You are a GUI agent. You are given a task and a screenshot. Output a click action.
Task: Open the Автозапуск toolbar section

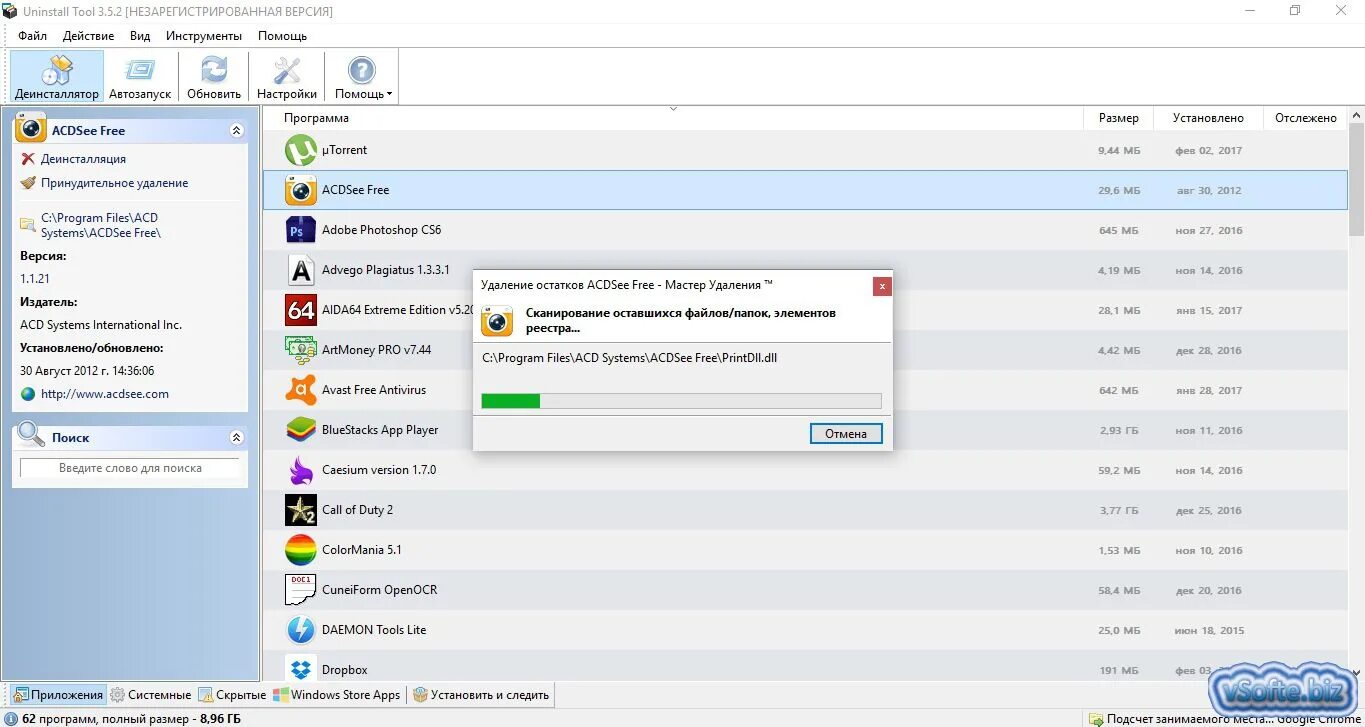pos(140,77)
